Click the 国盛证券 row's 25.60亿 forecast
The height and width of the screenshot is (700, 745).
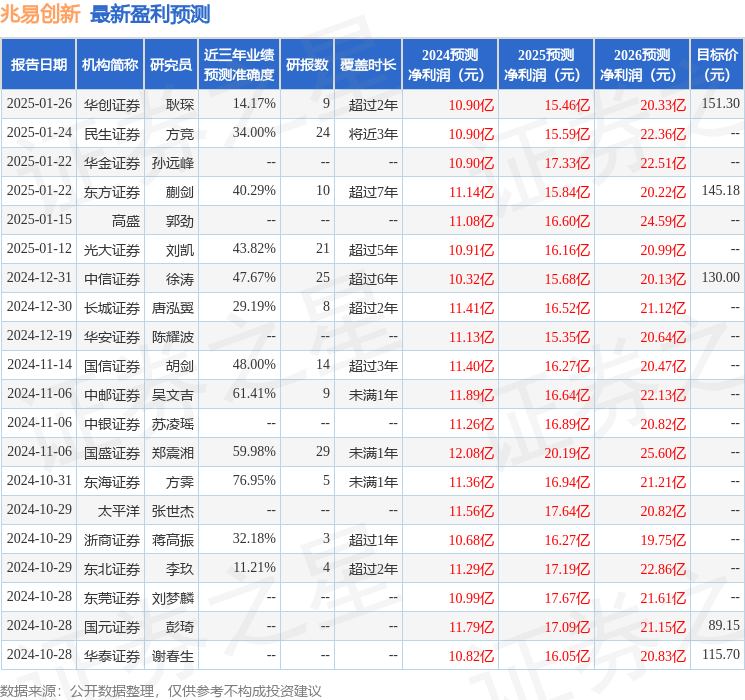tap(663, 453)
